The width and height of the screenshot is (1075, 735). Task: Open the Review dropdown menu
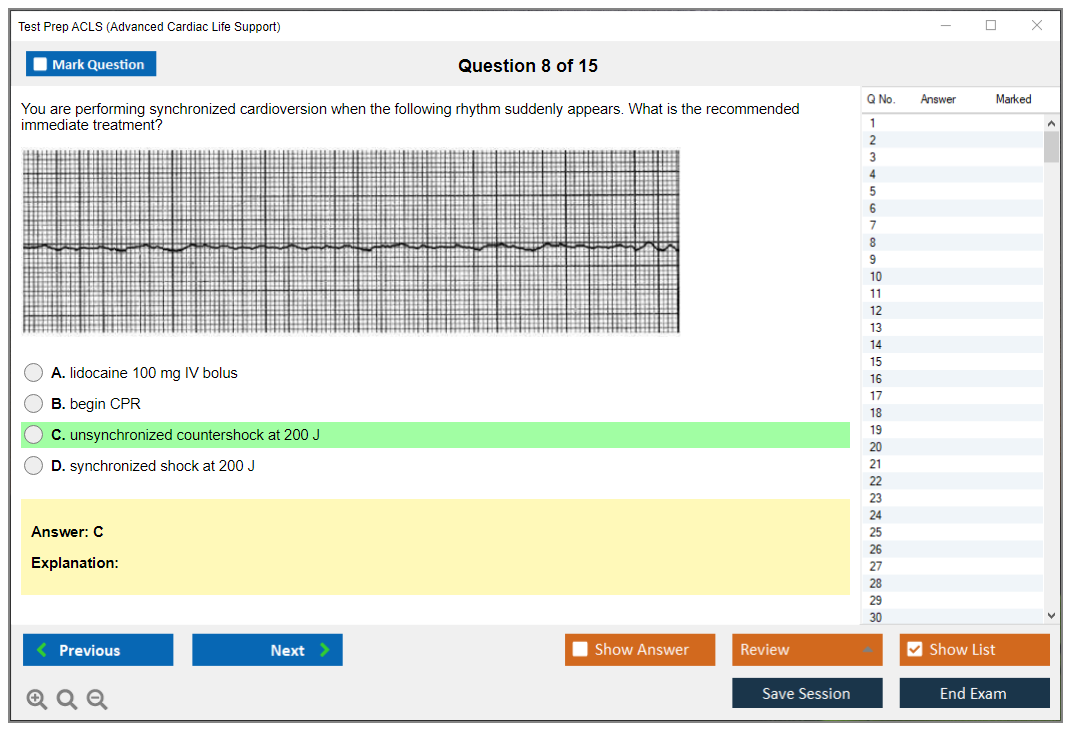pyautogui.click(x=807, y=650)
